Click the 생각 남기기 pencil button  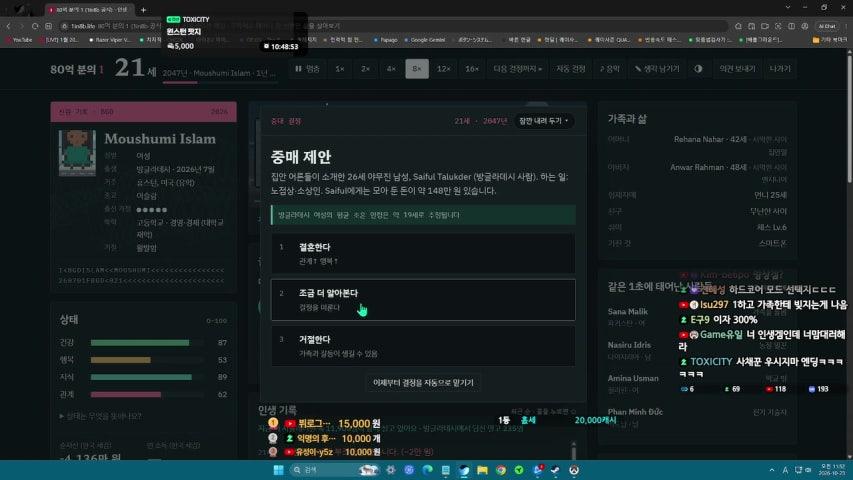[657, 69]
